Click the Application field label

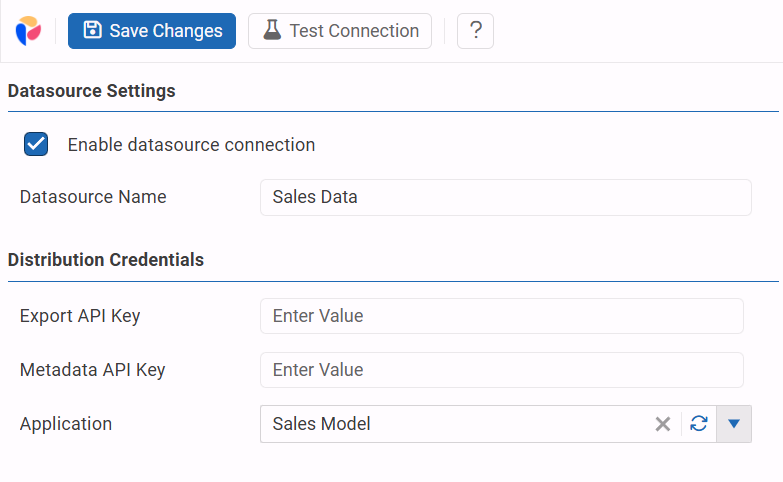tap(66, 424)
